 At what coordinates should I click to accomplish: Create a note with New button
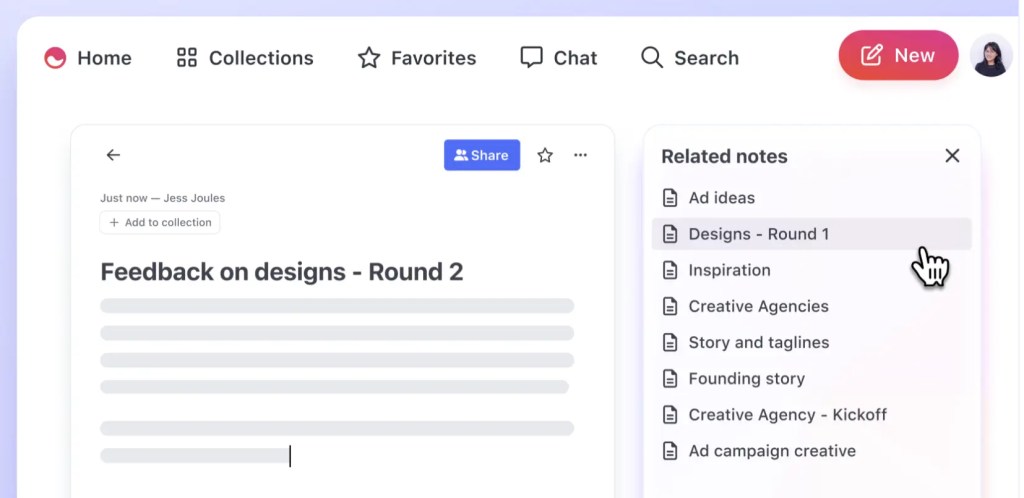tap(897, 55)
